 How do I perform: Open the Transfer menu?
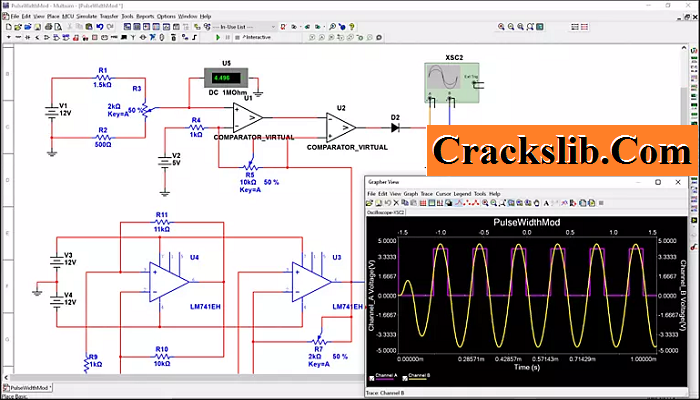coord(109,17)
